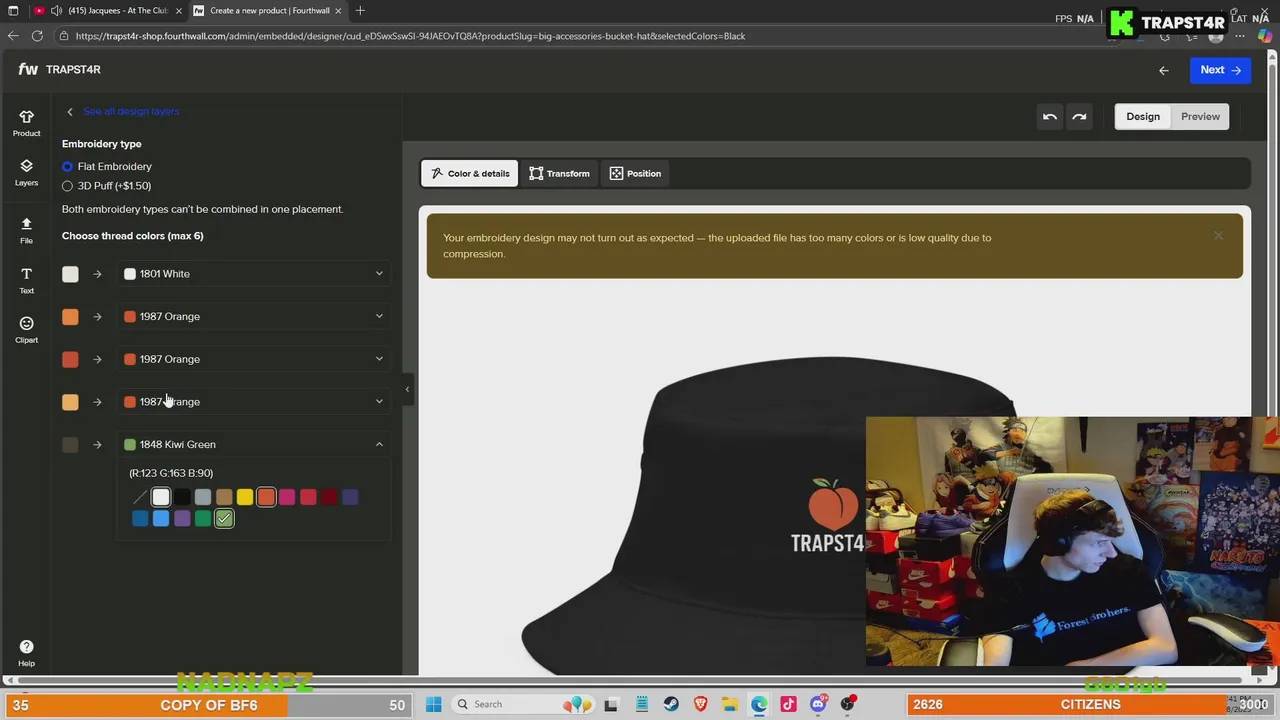Expand the 1801 White thread dropdown

tap(254, 274)
